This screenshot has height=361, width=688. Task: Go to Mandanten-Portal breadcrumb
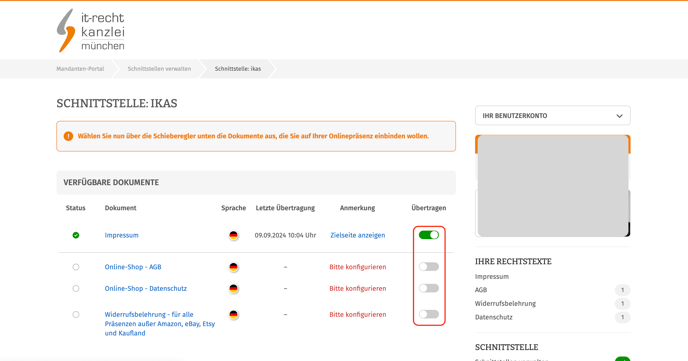(x=80, y=69)
